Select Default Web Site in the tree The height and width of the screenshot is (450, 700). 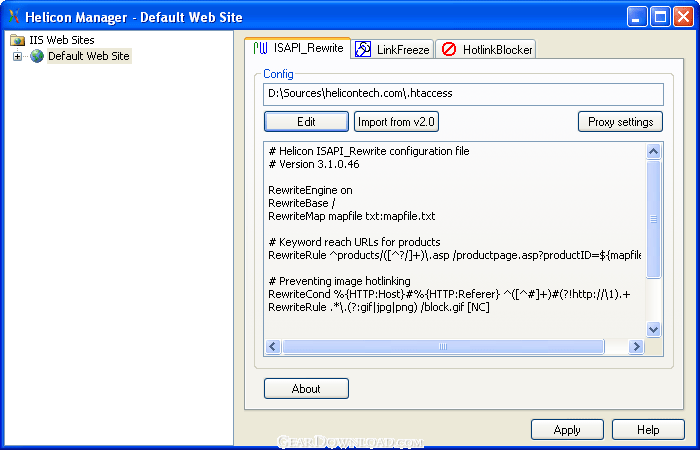[x=89, y=56]
